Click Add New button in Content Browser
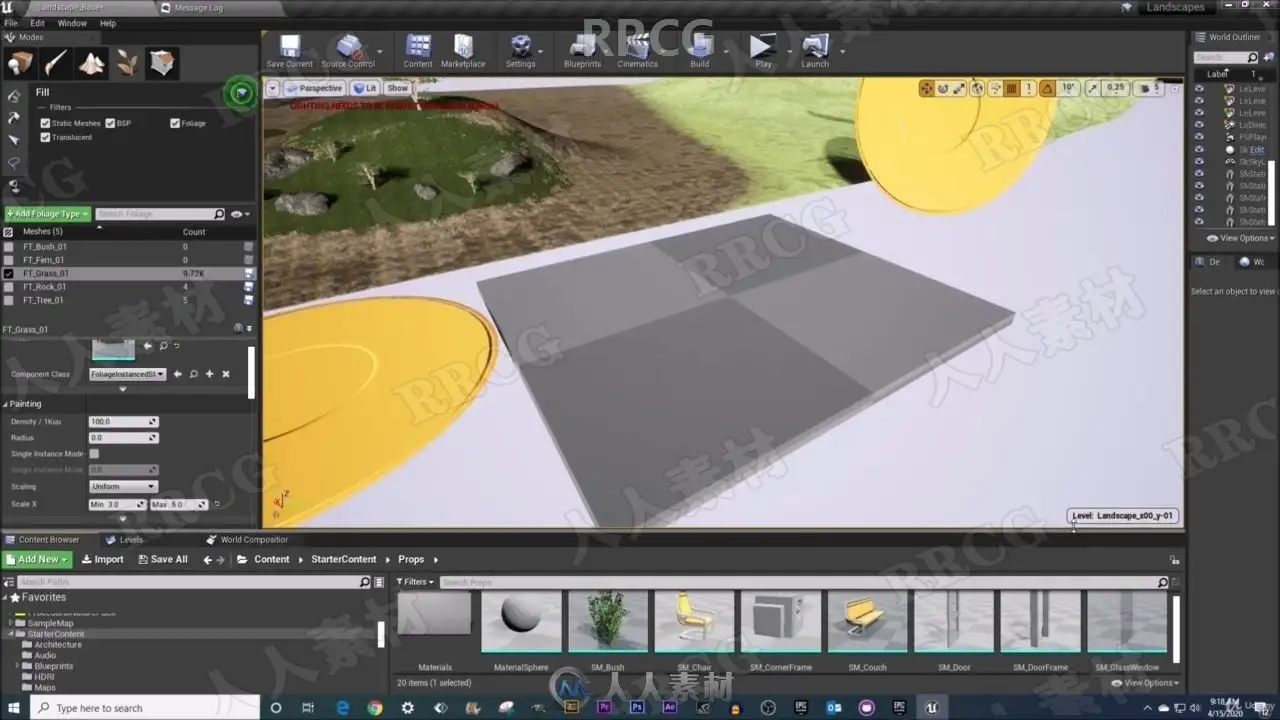This screenshot has height=720, width=1280. 38,560
